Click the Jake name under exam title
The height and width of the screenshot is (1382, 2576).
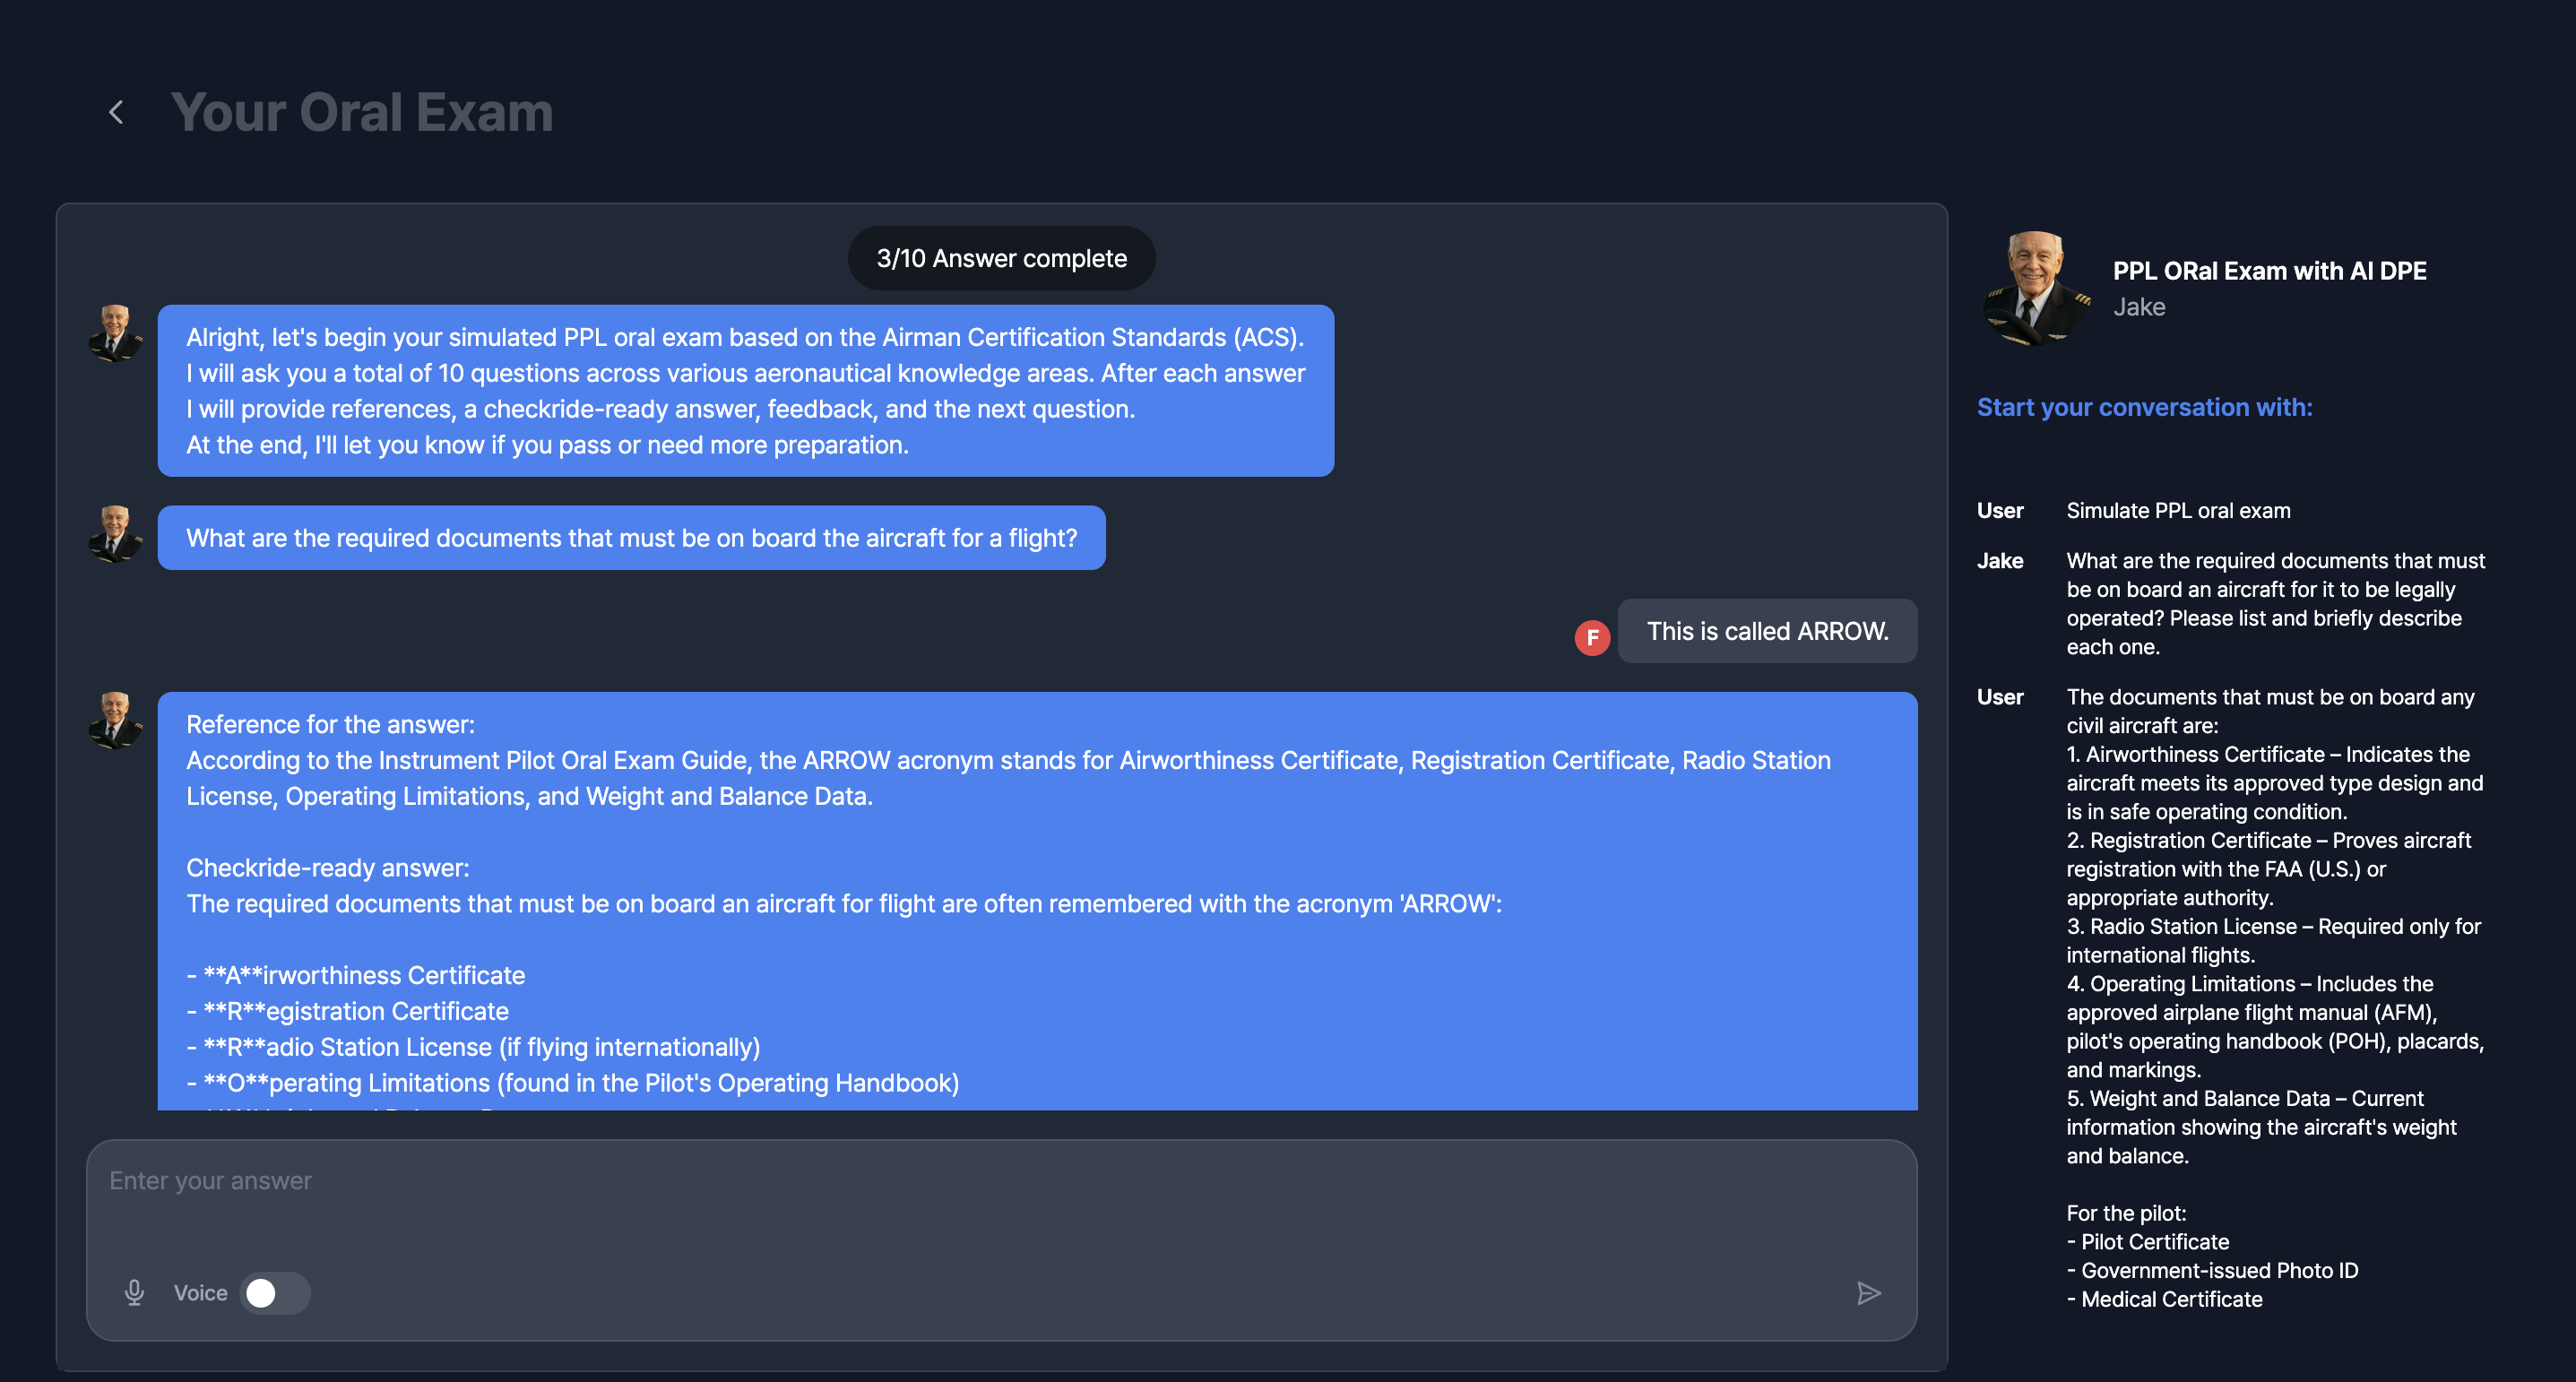point(2139,307)
